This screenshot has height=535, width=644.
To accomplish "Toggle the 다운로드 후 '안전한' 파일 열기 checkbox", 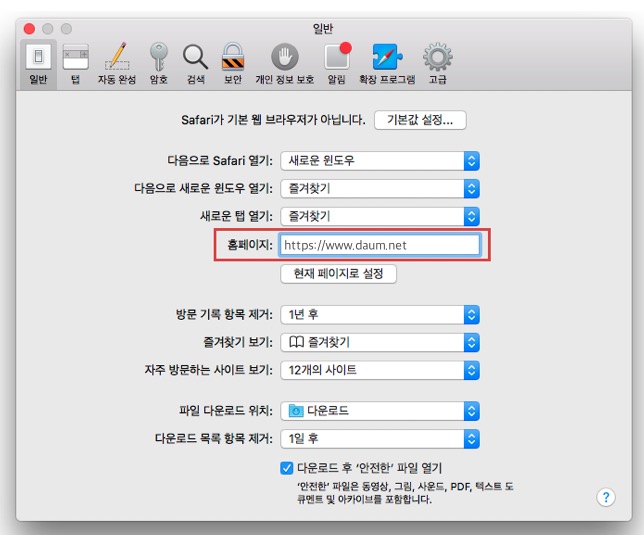I will (286, 468).
